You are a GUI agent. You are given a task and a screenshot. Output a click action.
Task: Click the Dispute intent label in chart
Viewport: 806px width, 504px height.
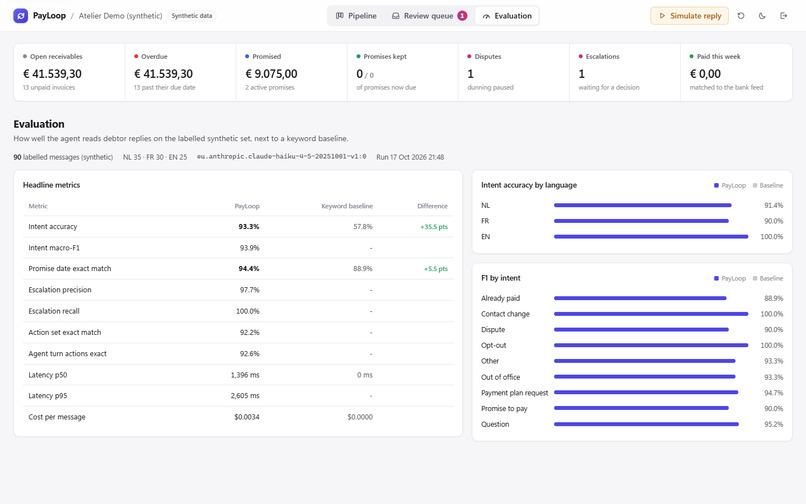point(493,330)
